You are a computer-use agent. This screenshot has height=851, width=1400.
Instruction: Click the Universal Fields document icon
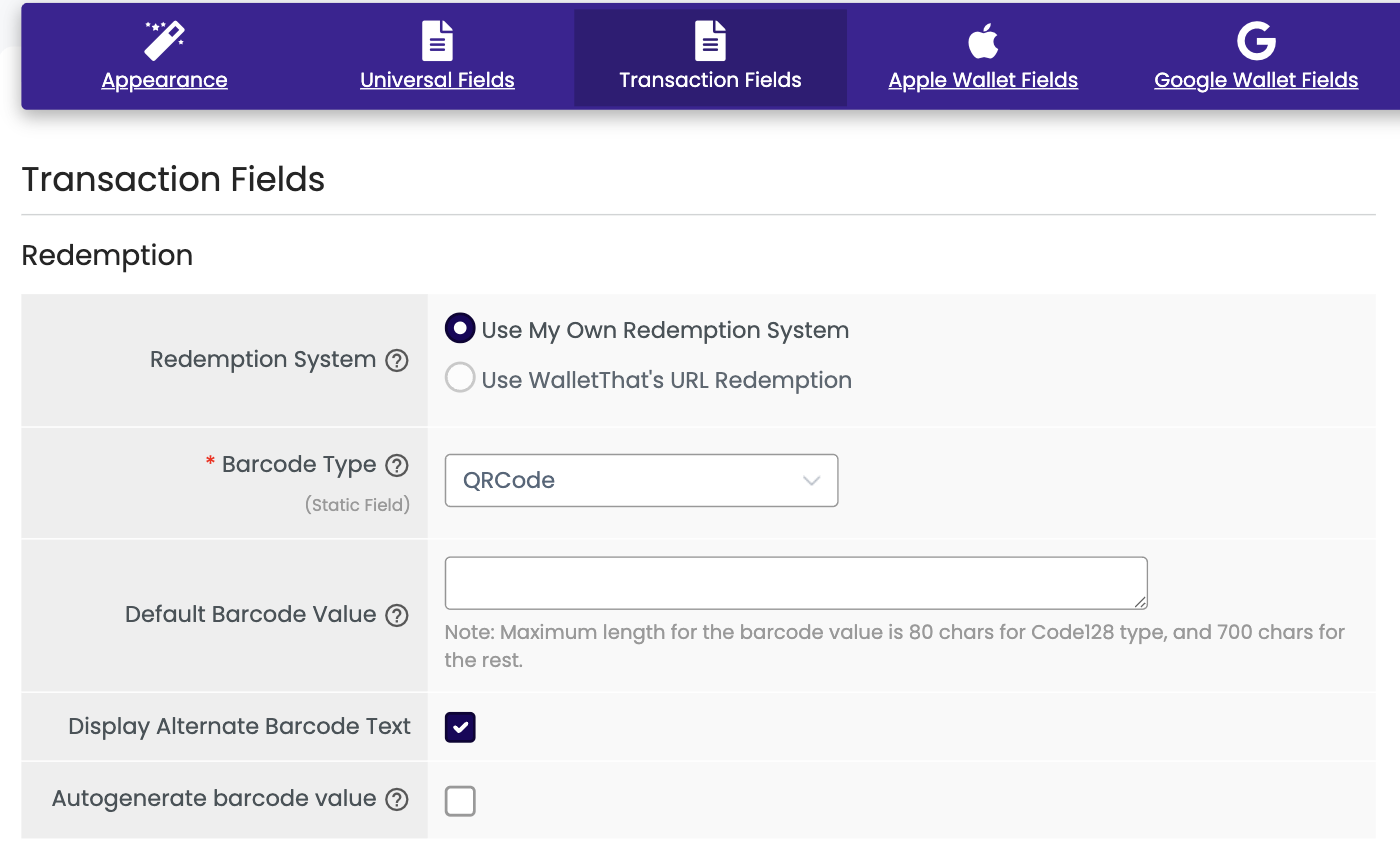(437, 41)
